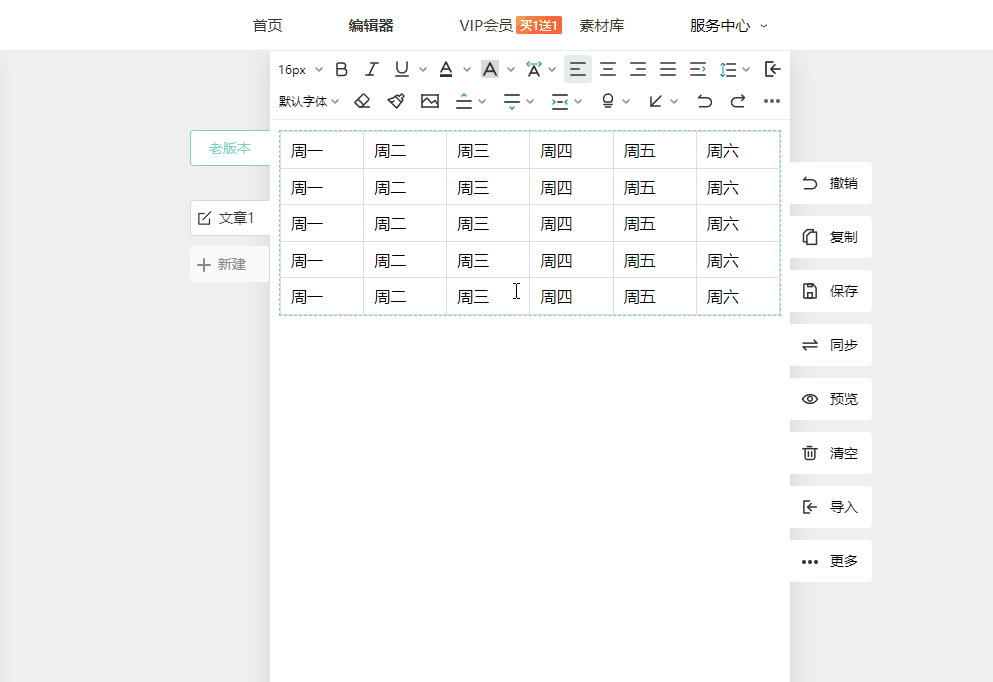Expand the 服务中心 navigation menu
This screenshot has width=993, height=682.
pyautogui.click(x=728, y=25)
